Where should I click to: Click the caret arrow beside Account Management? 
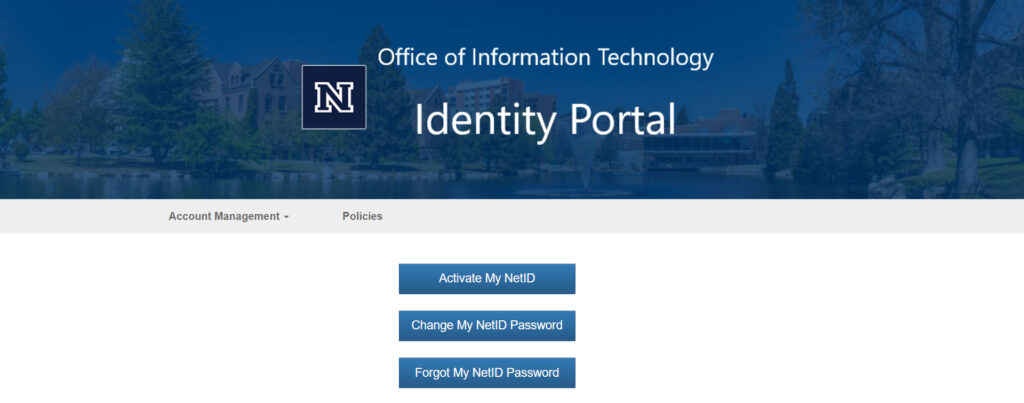point(286,217)
